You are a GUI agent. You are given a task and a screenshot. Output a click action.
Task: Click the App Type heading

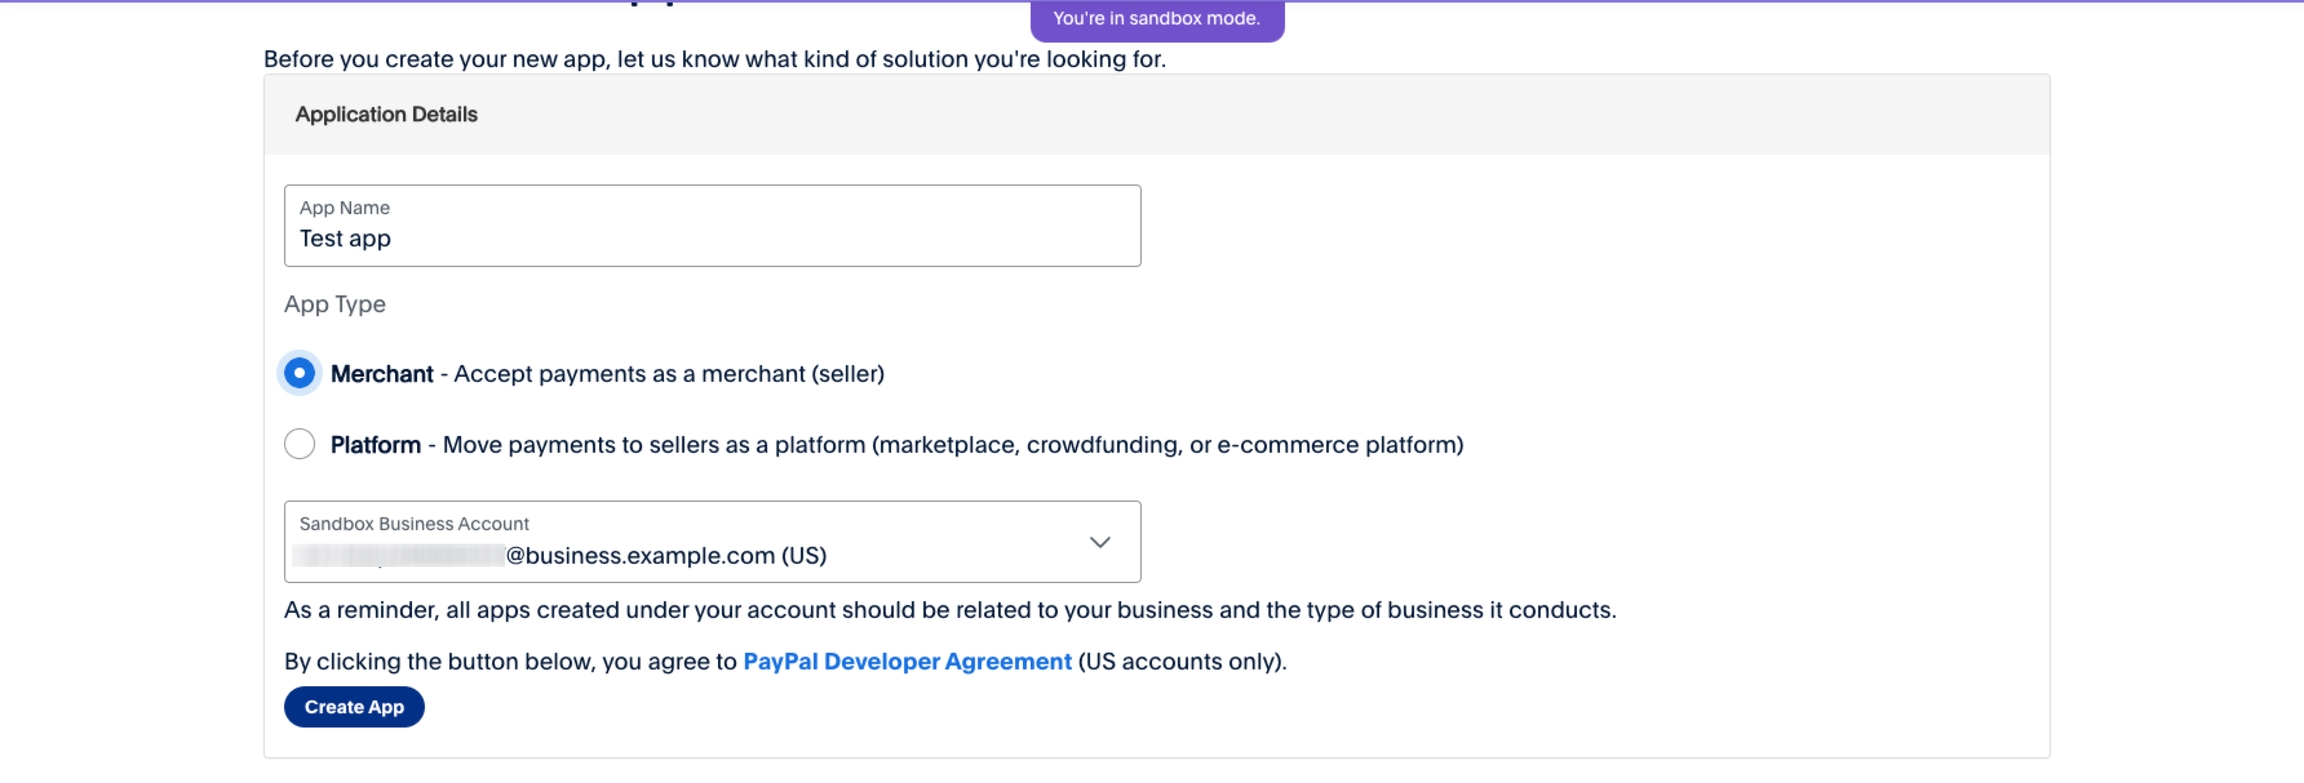pos(334,304)
